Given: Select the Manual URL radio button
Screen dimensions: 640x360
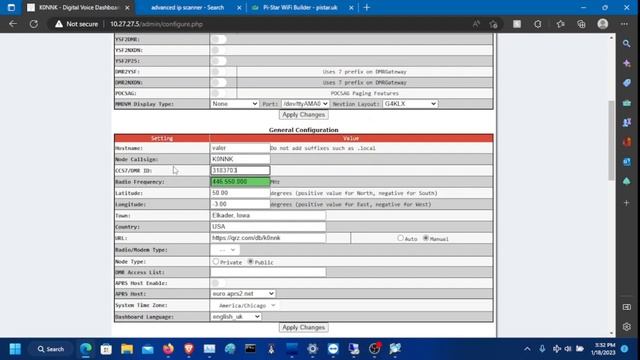Looking at the screenshot, I should (426, 238).
